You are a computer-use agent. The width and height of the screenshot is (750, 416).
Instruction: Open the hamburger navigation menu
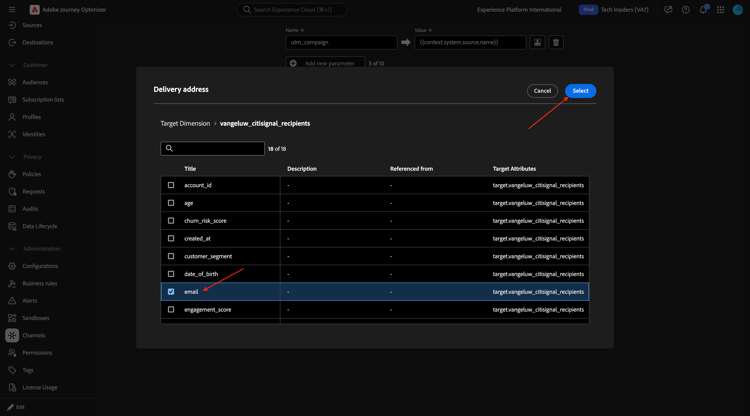[12, 10]
